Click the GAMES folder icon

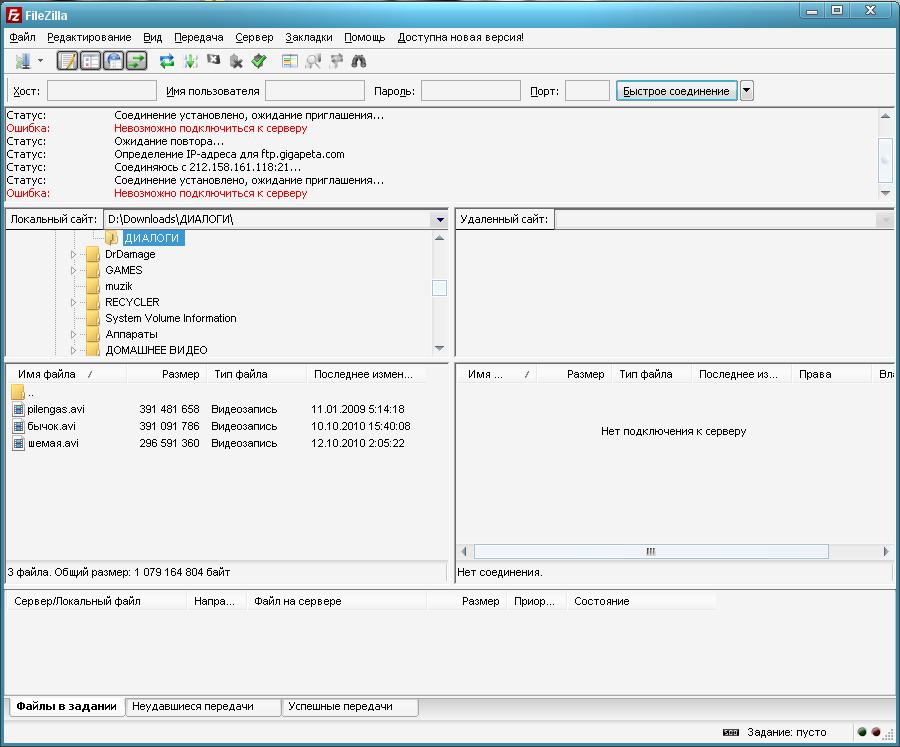92,270
